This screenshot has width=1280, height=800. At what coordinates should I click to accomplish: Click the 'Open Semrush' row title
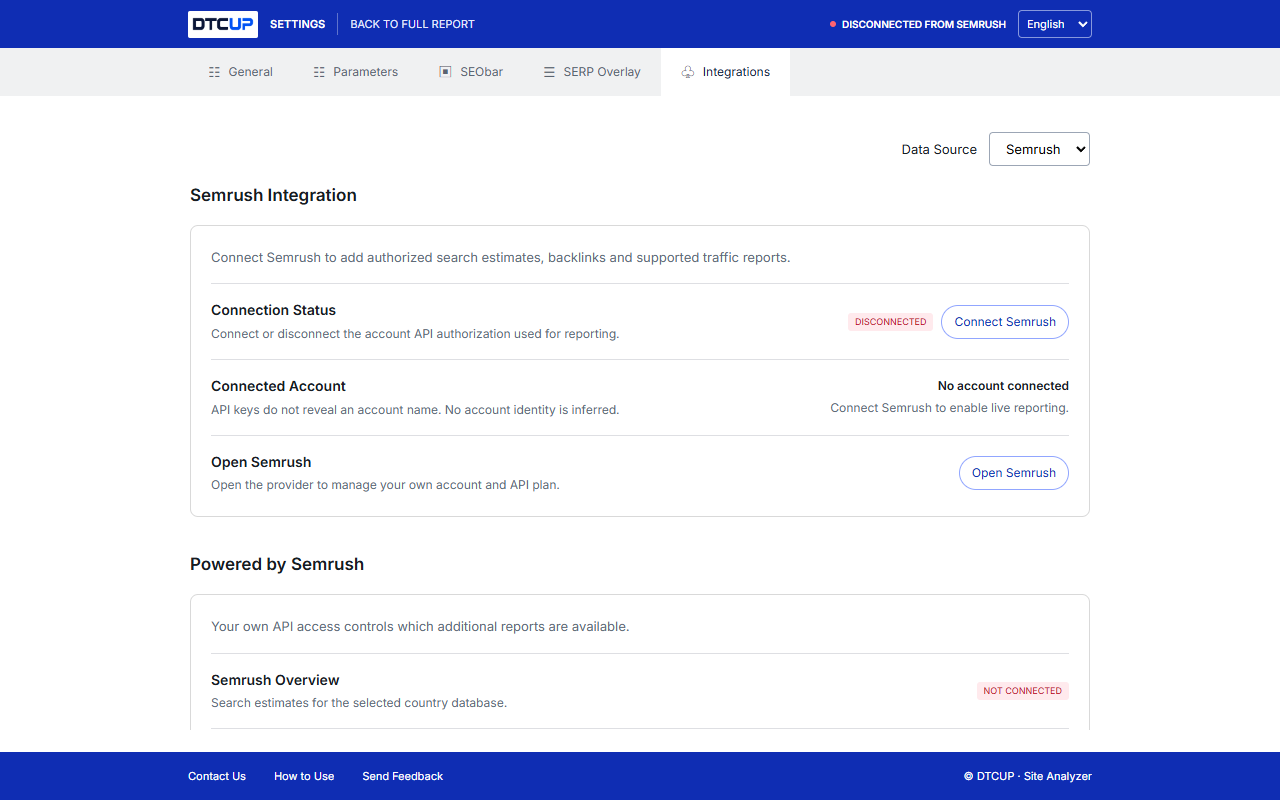261,462
